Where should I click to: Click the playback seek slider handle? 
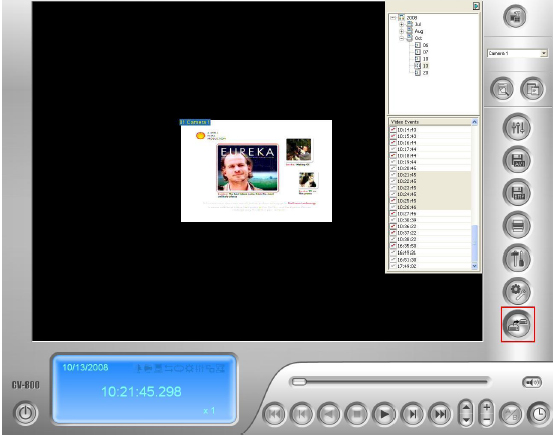pos(299,382)
